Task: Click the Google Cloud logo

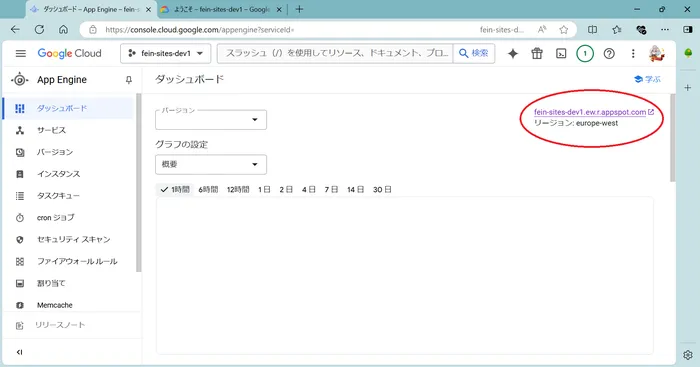Action: point(69,54)
